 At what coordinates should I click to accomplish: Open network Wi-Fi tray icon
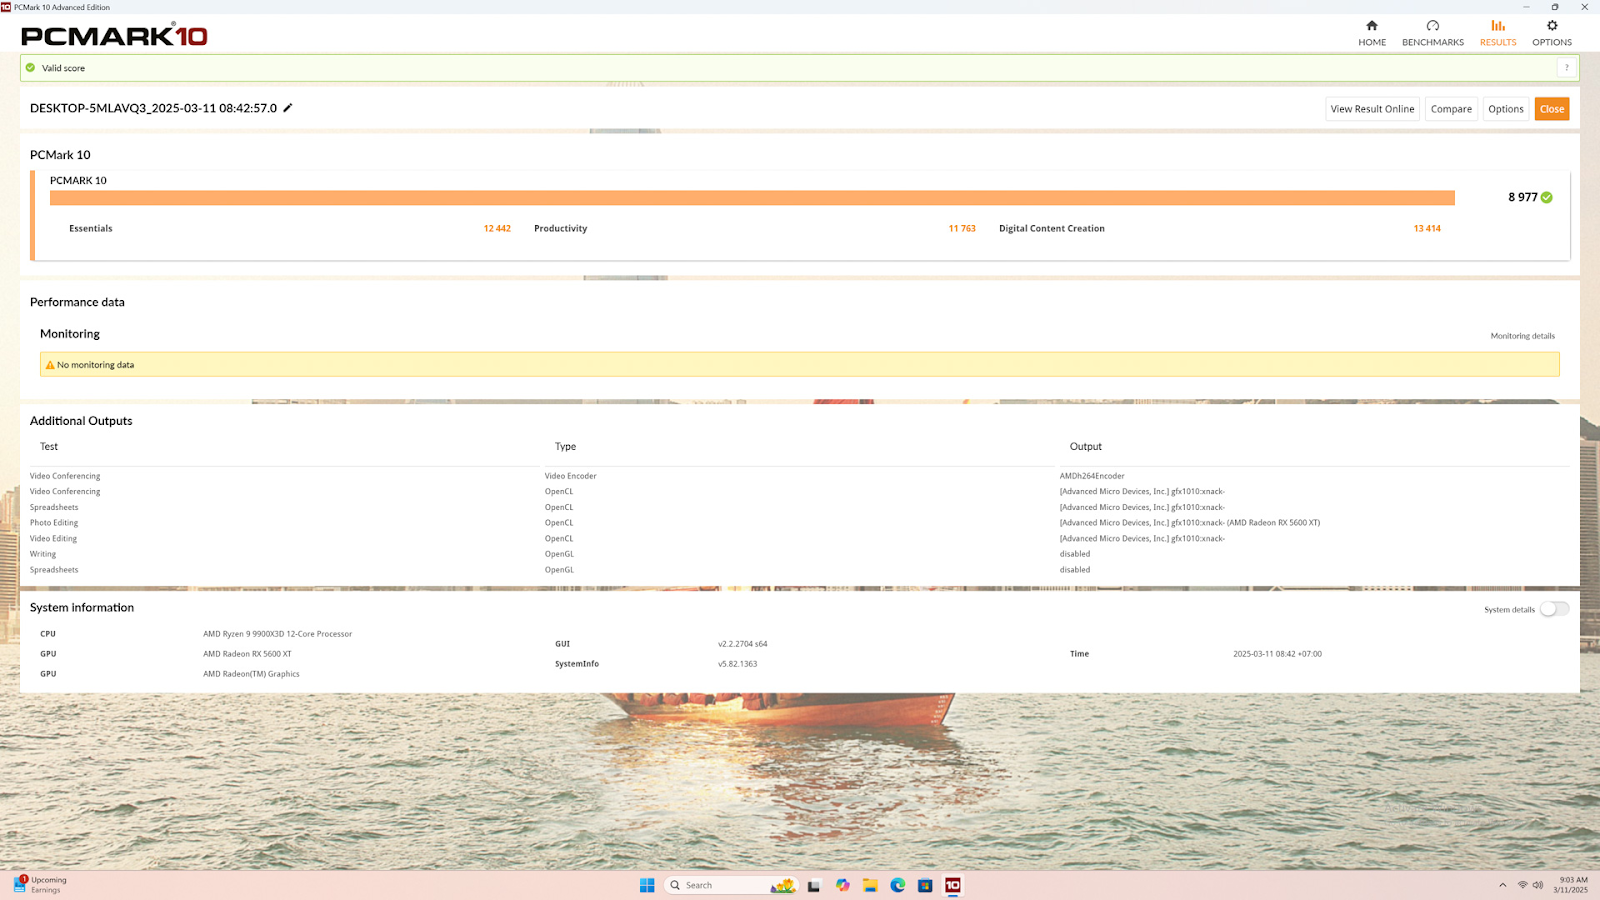pyautogui.click(x=1523, y=885)
